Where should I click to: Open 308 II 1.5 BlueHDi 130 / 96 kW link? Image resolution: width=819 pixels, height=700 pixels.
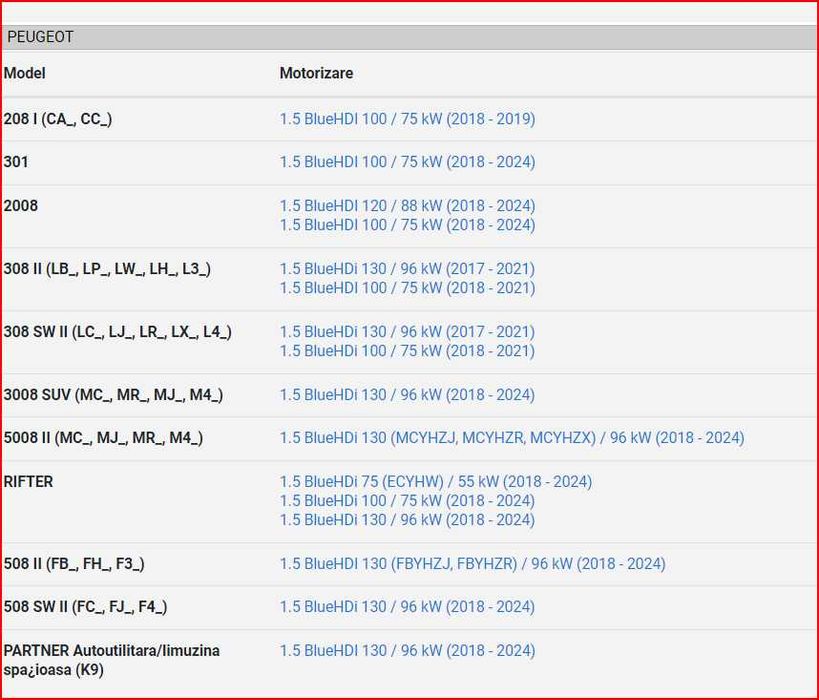(x=407, y=269)
